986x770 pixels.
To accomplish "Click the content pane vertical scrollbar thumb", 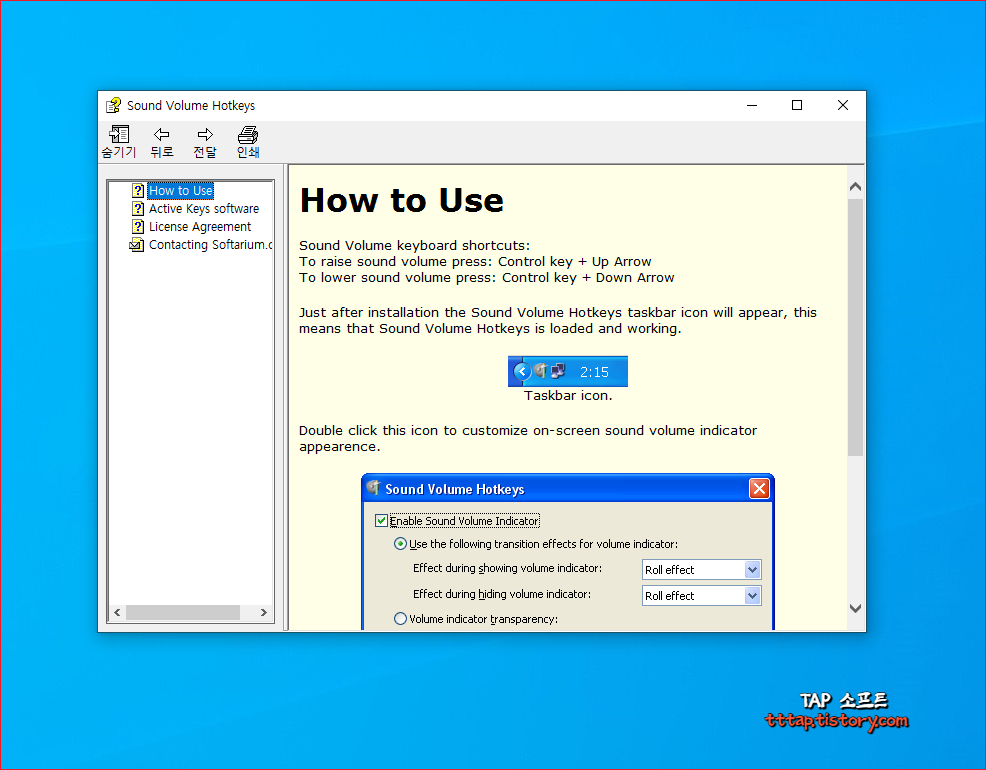I will tap(855, 327).
